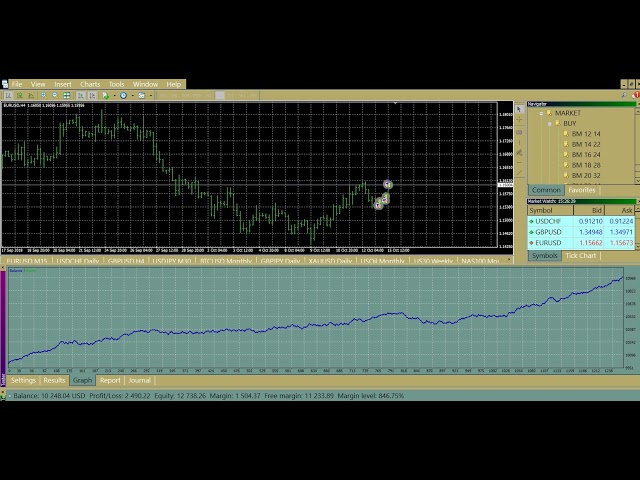Click the bar chart type icon
Image resolution: width=640 pixels, height=480 pixels.
[x=7, y=96]
